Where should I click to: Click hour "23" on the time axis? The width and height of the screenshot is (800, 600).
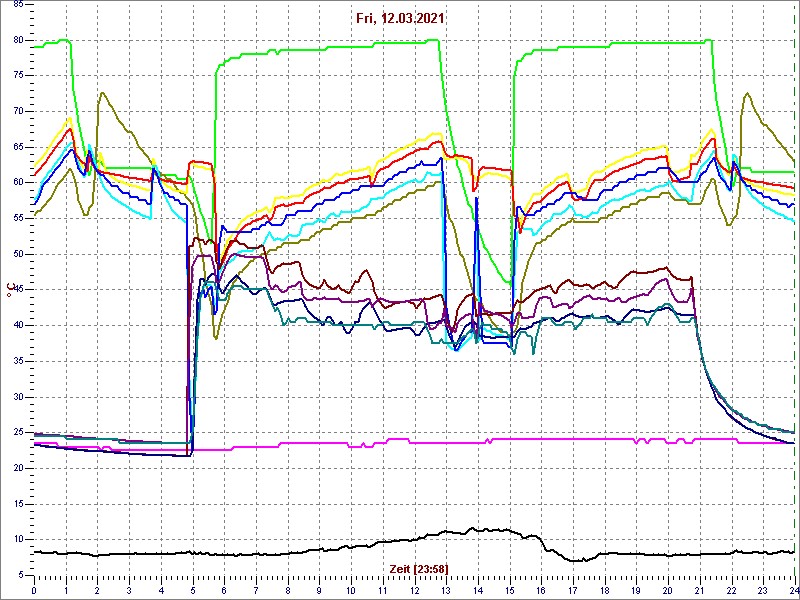click(x=763, y=590)
